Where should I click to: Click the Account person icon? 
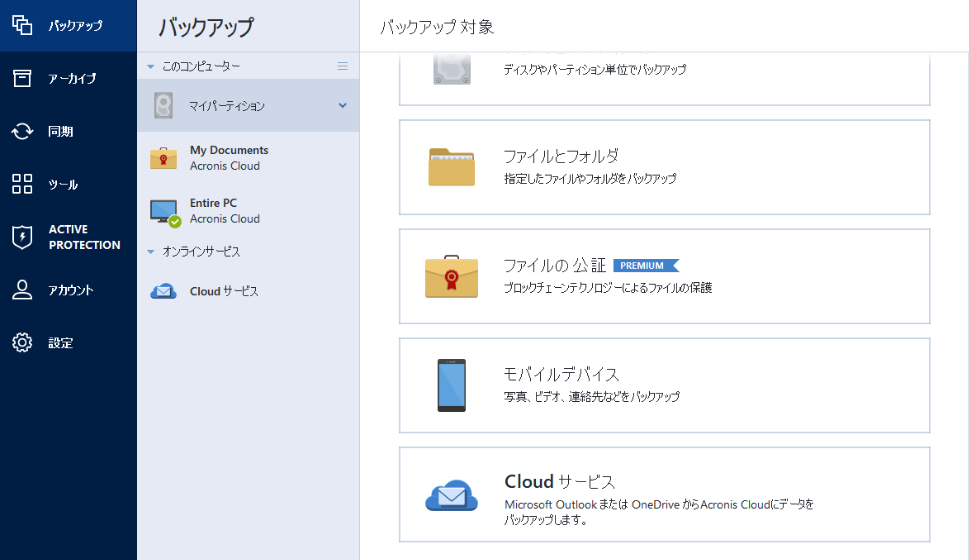click(x=22, y=290)
